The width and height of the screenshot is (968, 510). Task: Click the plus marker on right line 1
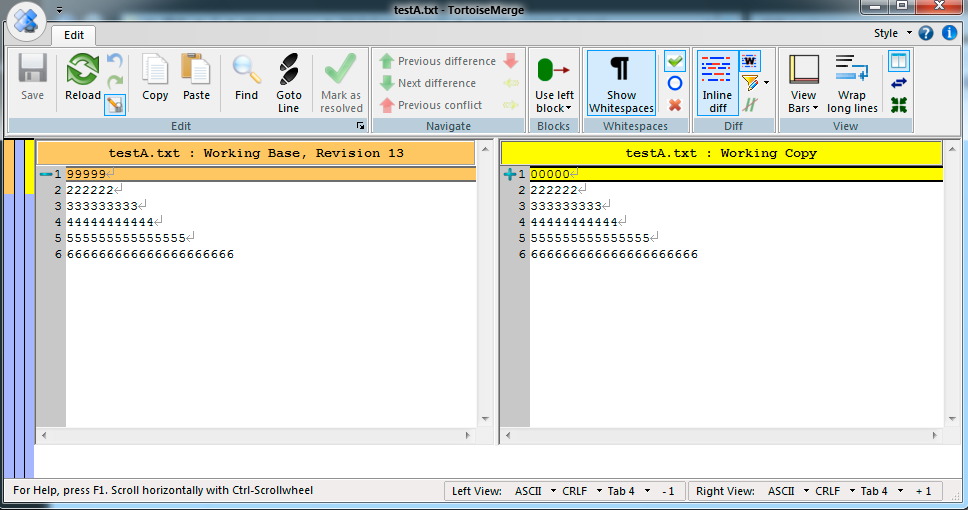(x=509, y=174)
